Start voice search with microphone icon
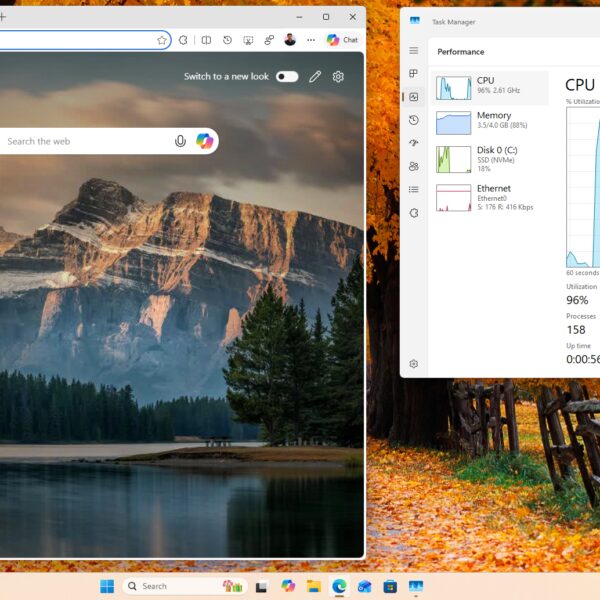The height and width of the screenshot is (600, 600). tap(180, 141)
